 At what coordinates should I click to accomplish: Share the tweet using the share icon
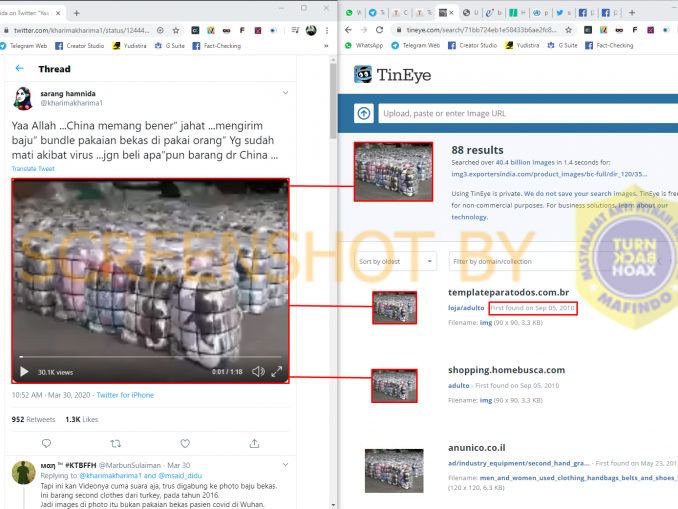254,443
